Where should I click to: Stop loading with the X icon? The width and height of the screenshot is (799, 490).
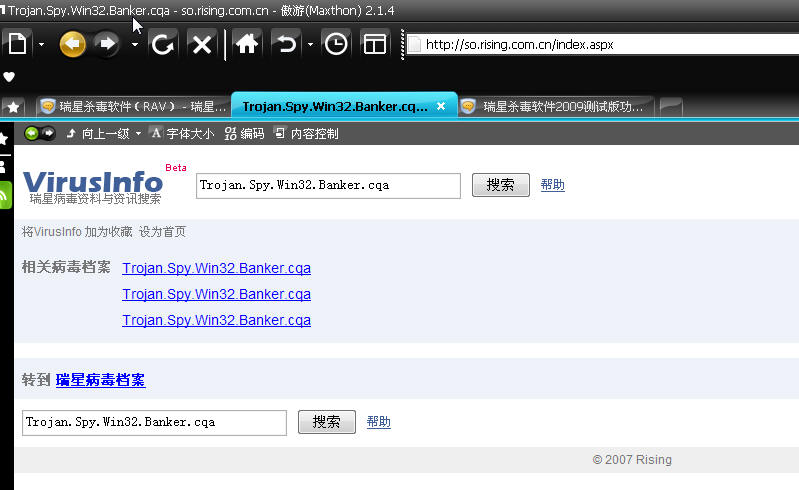click(x=202, y=45)
